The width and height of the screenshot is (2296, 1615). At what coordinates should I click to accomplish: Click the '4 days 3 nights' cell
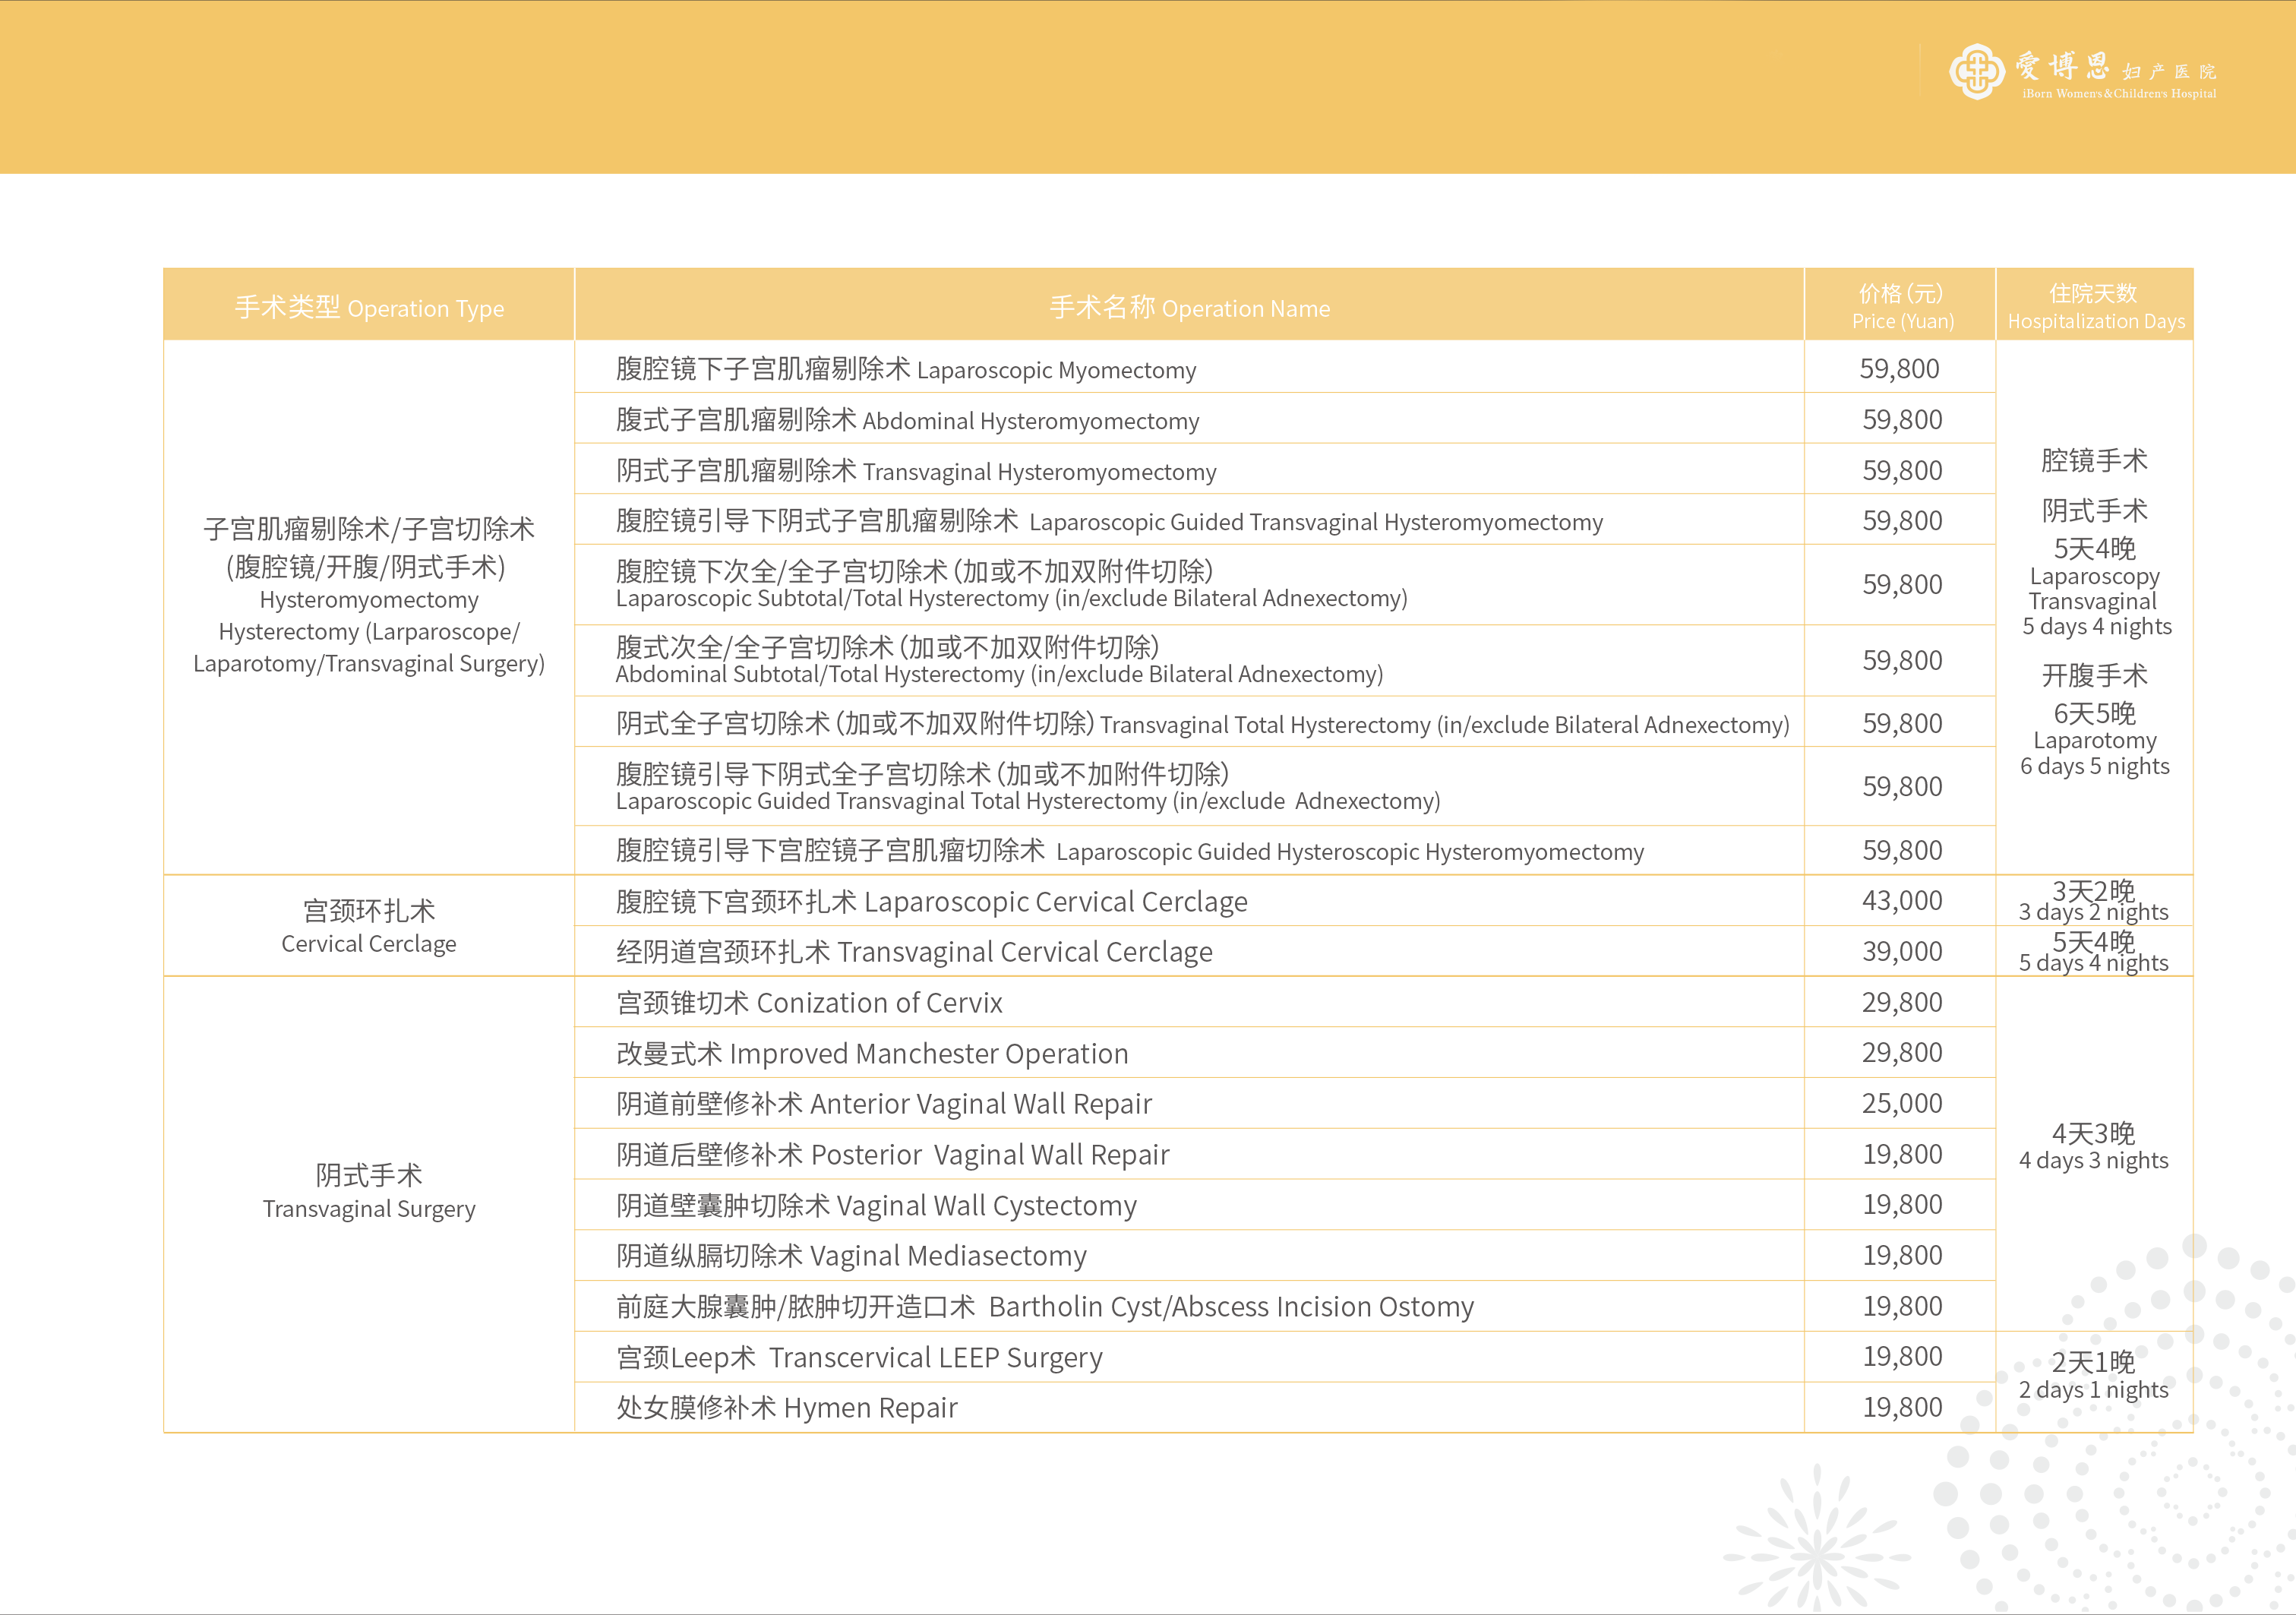(2095, 1154)
